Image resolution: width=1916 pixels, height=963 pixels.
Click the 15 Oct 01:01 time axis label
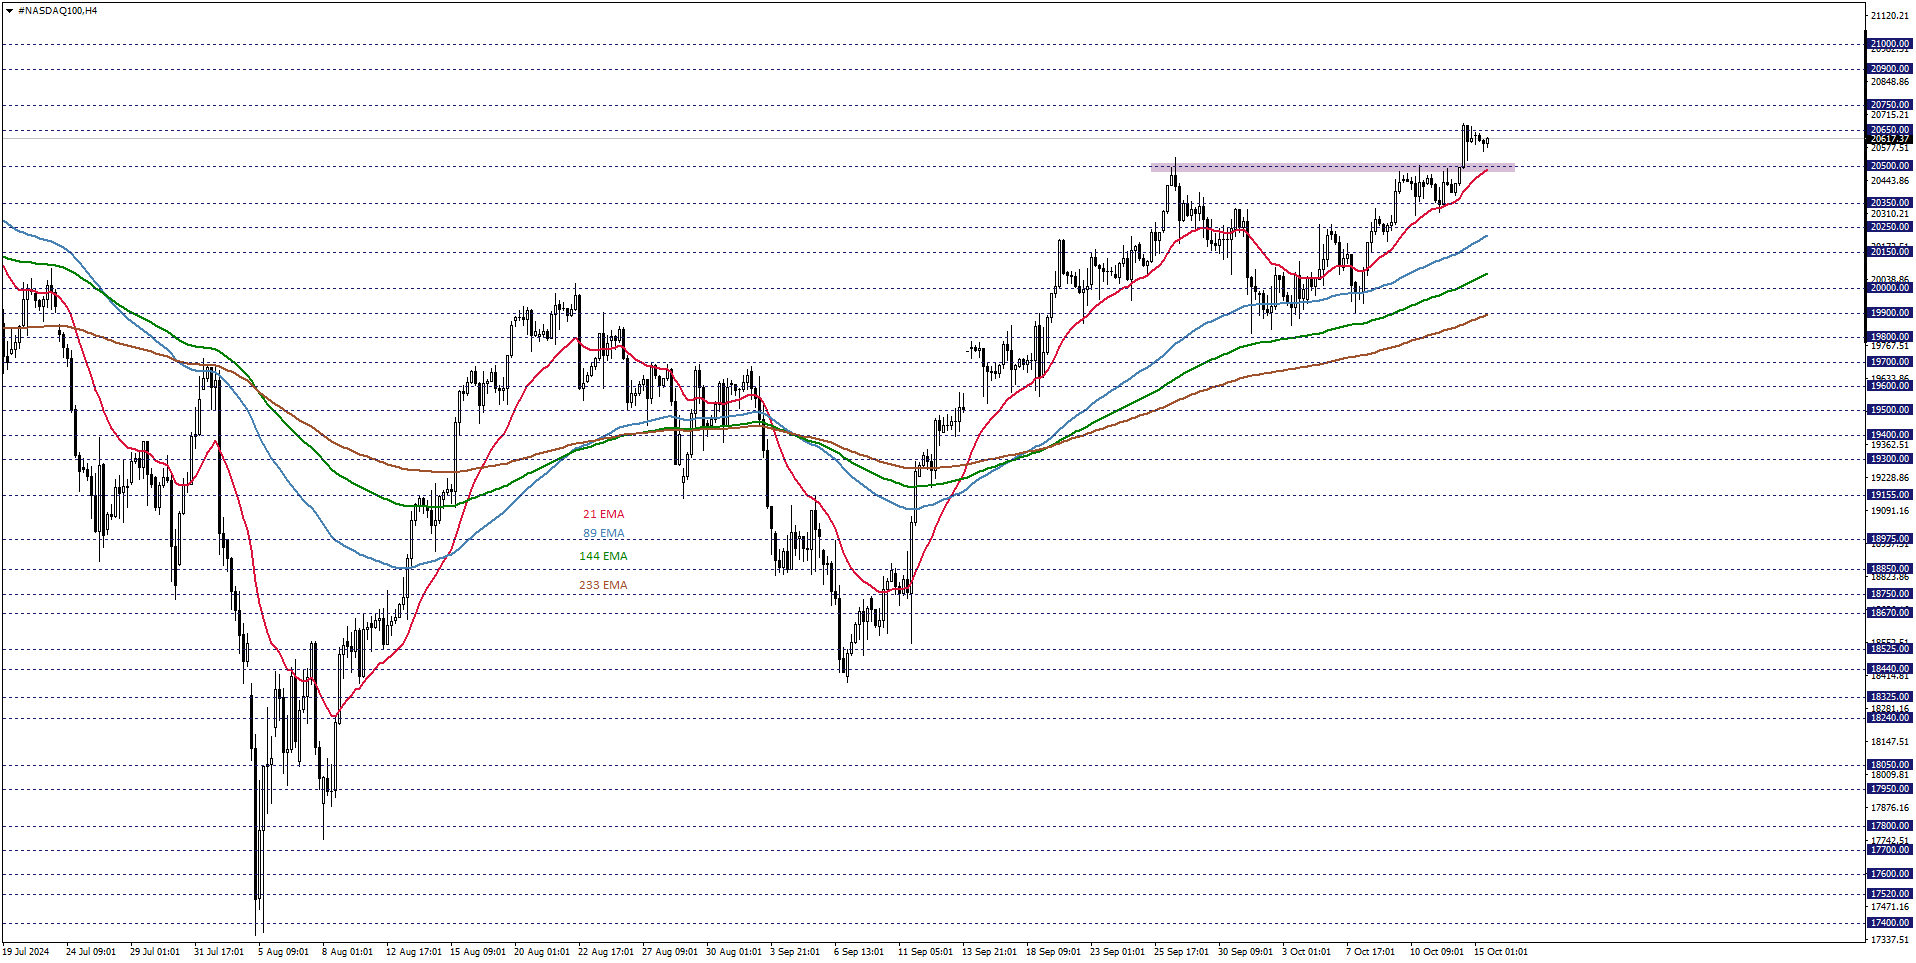[x=1501, y=952]
